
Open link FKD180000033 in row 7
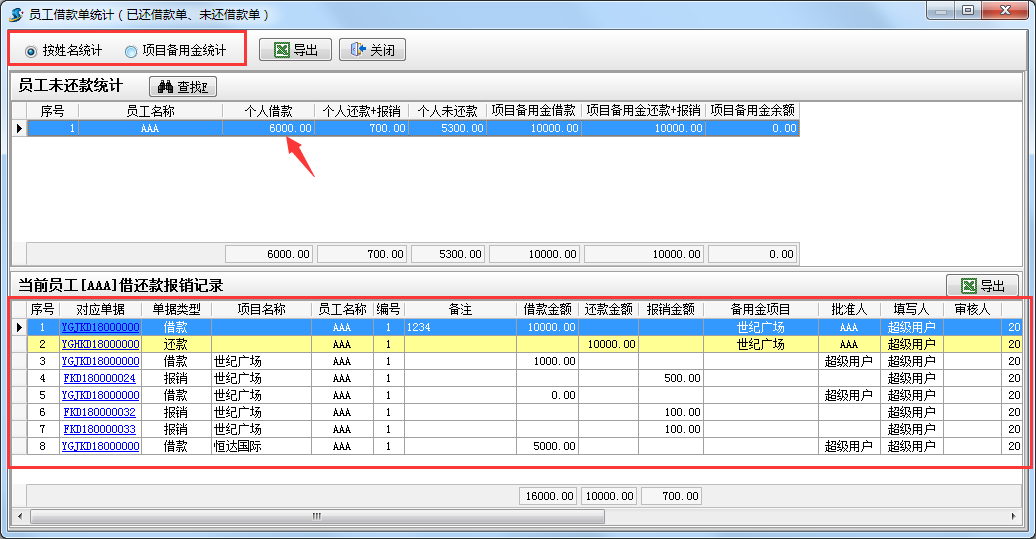100,429
